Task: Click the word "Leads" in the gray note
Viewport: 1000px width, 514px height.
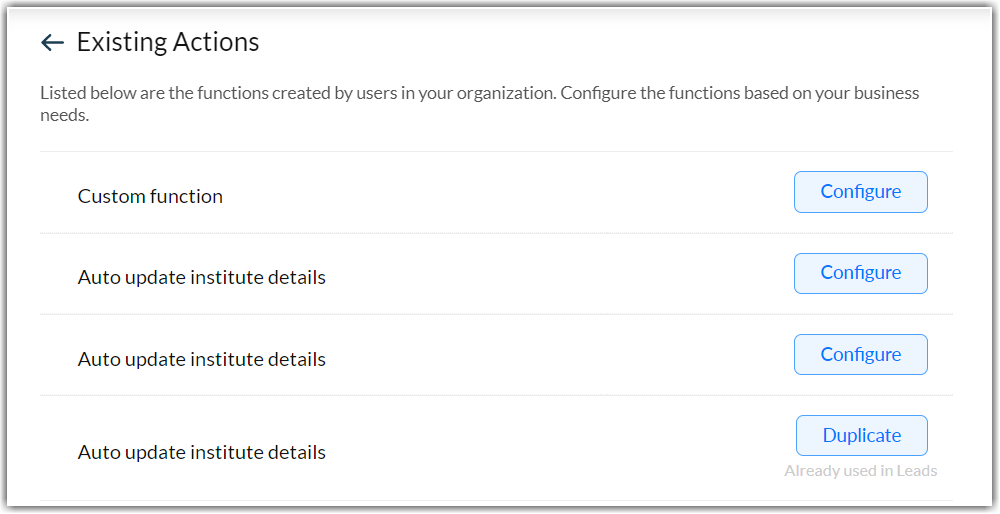Action: click(917, 471)
